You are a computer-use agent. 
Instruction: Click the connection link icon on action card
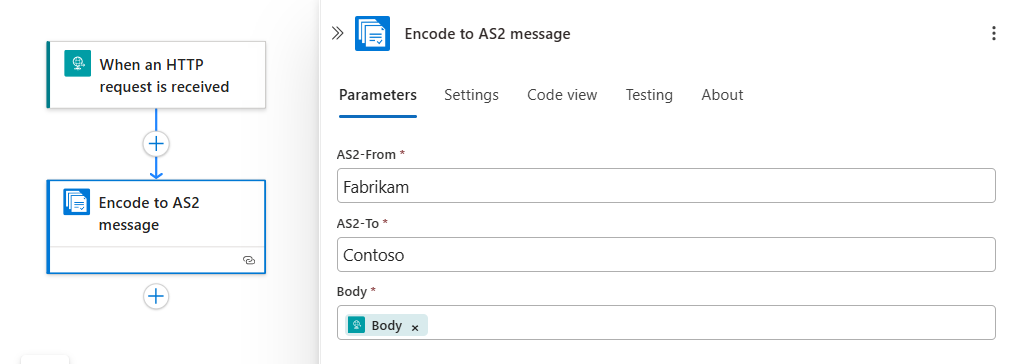pos(250,260)
